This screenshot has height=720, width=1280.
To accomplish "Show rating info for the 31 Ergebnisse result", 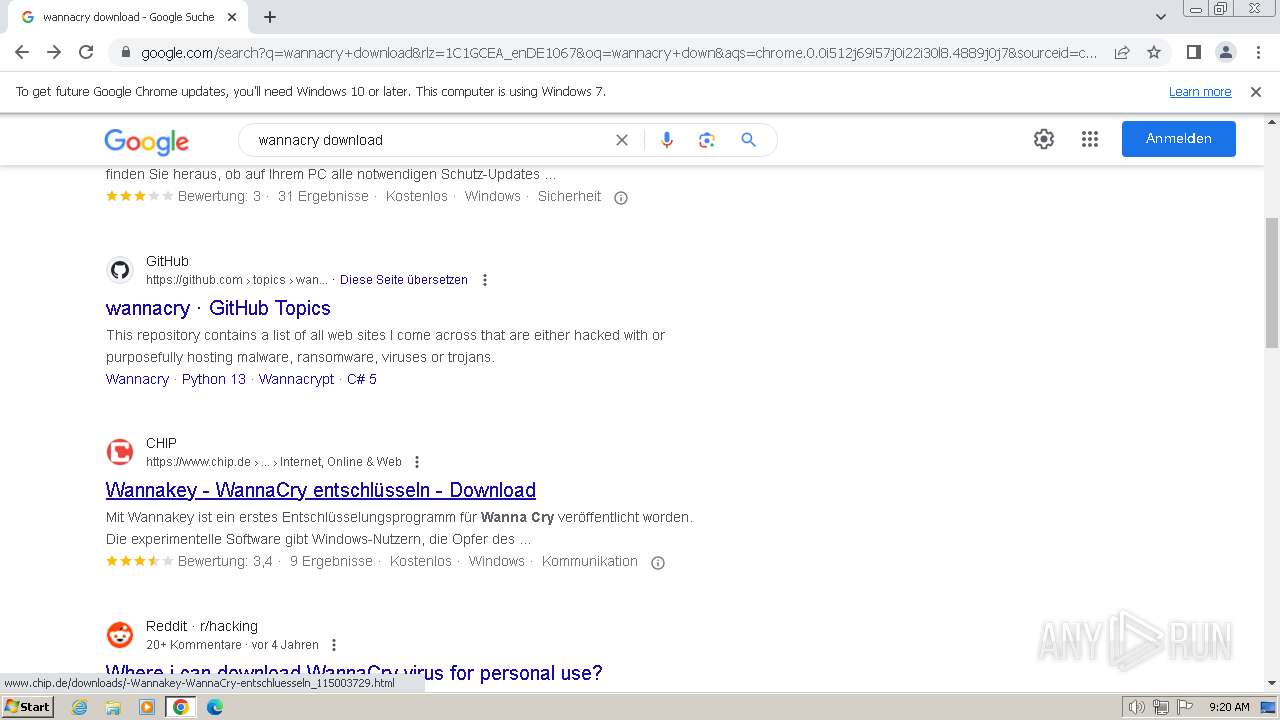I will coord(621,197).
